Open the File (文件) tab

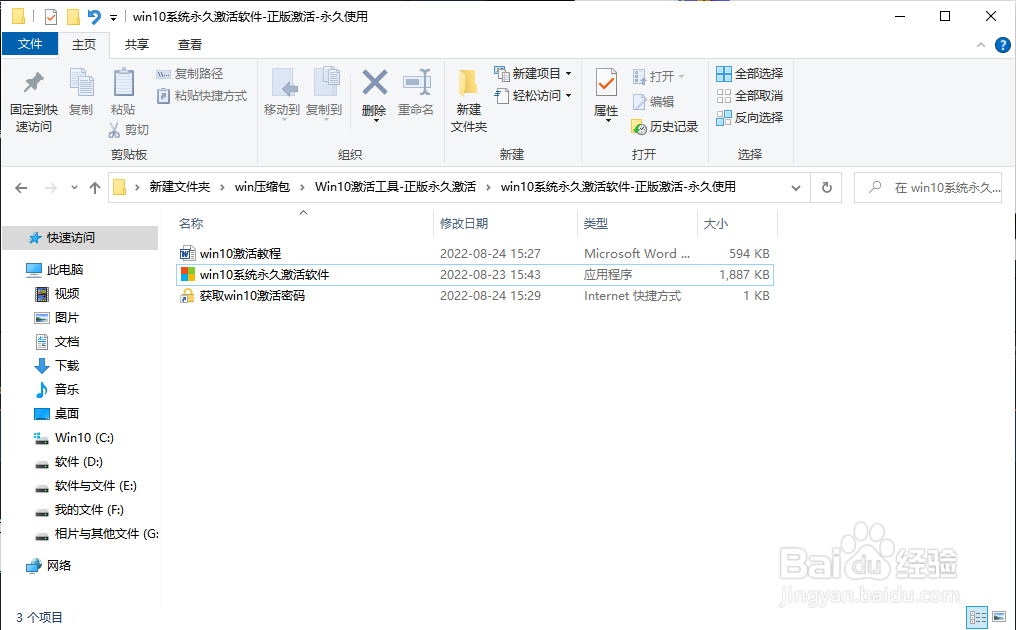pos(30,44)
